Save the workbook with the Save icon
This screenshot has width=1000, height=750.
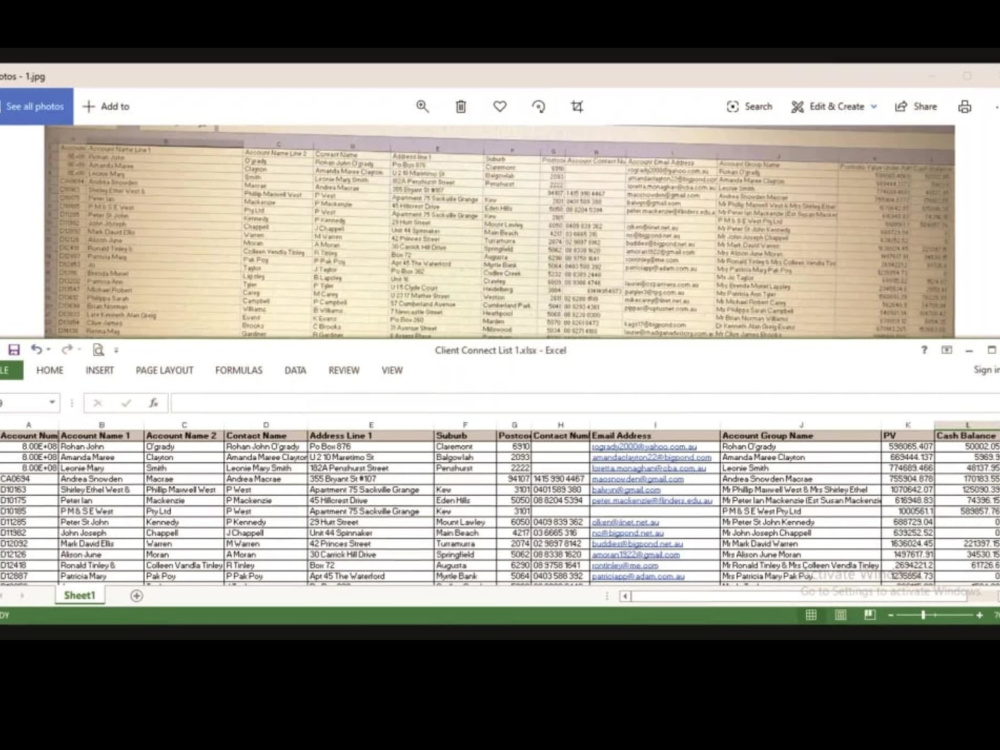tap(14, 349)
